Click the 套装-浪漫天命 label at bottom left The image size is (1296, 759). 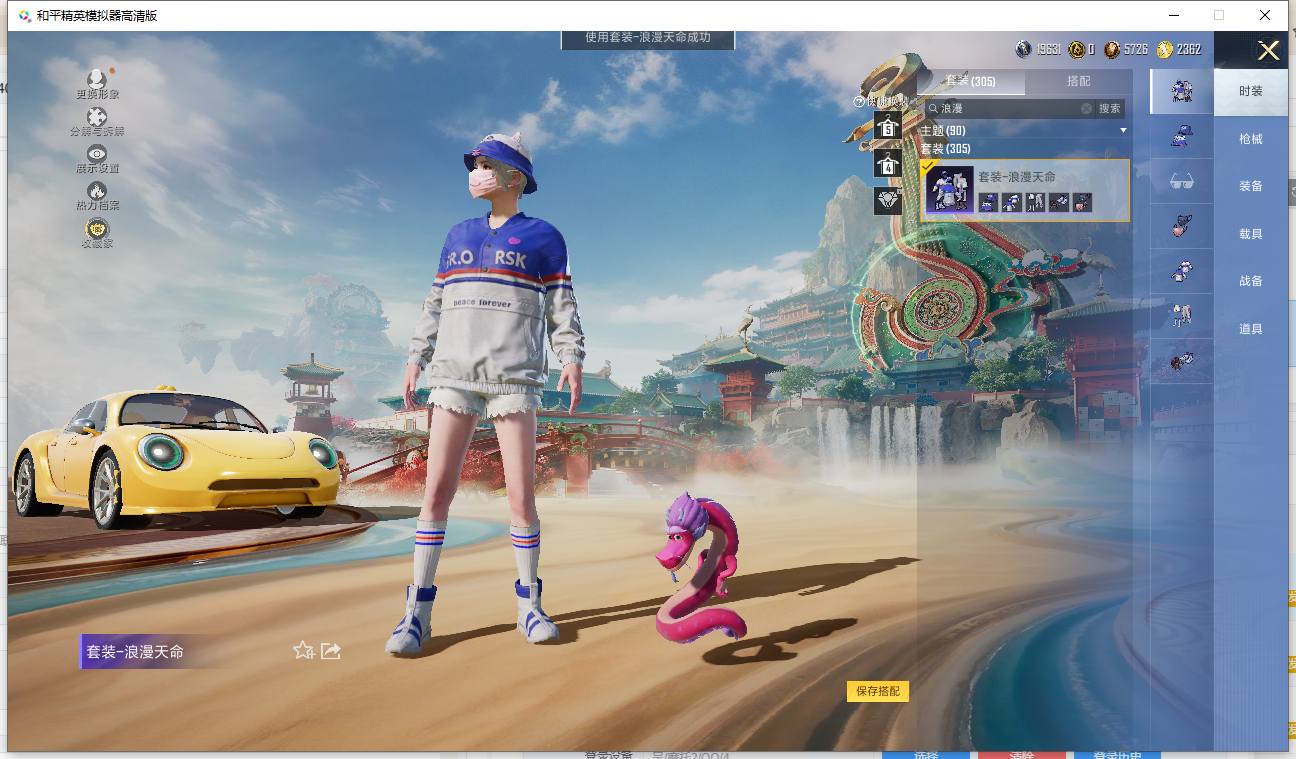(135, 652)
